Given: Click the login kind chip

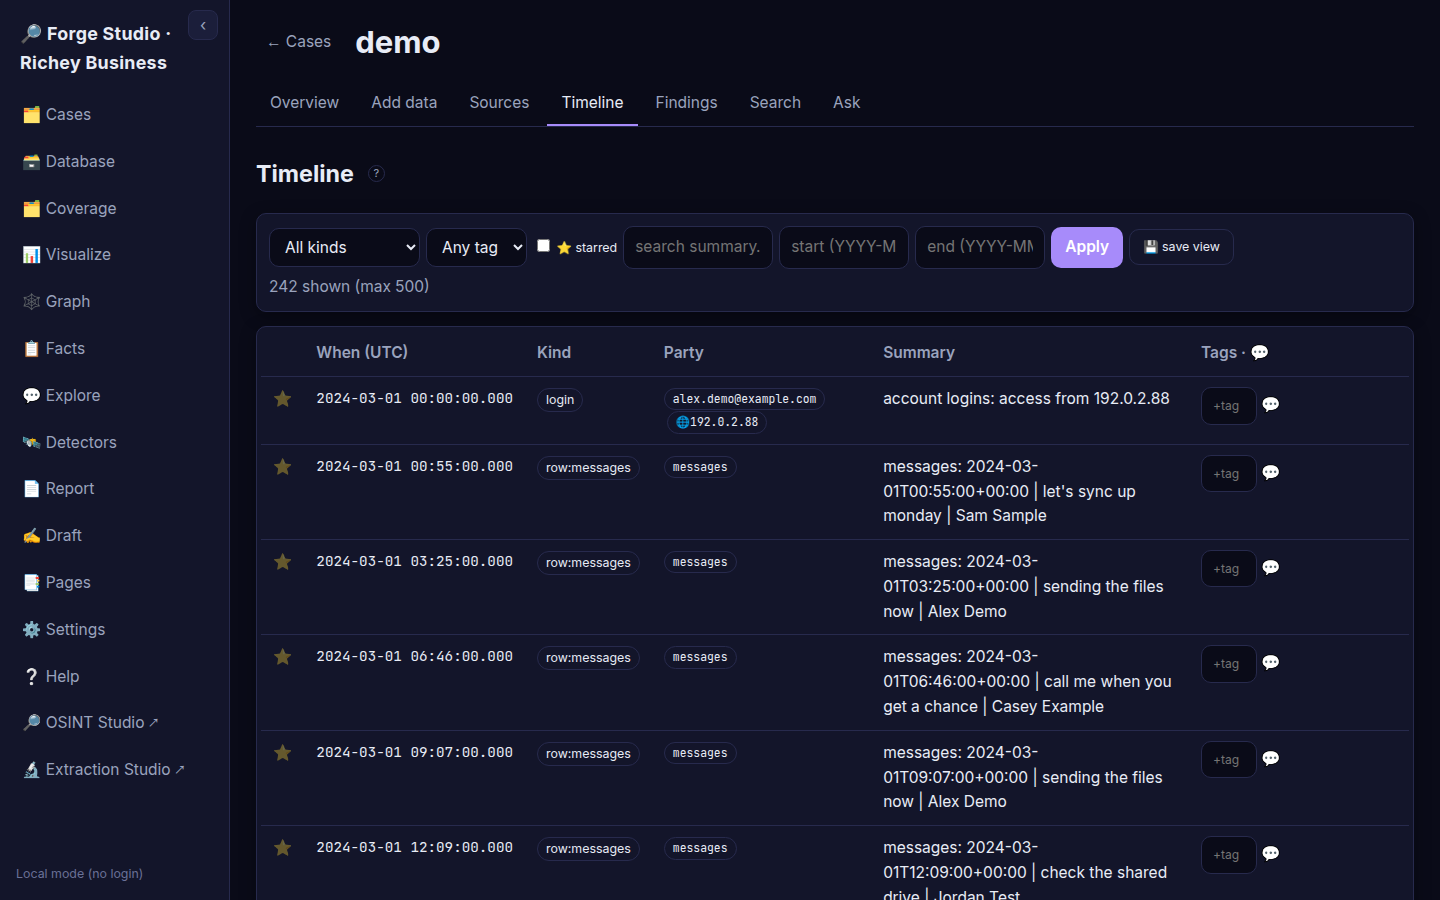Looking at the screenshot, I should coord(560,400).
